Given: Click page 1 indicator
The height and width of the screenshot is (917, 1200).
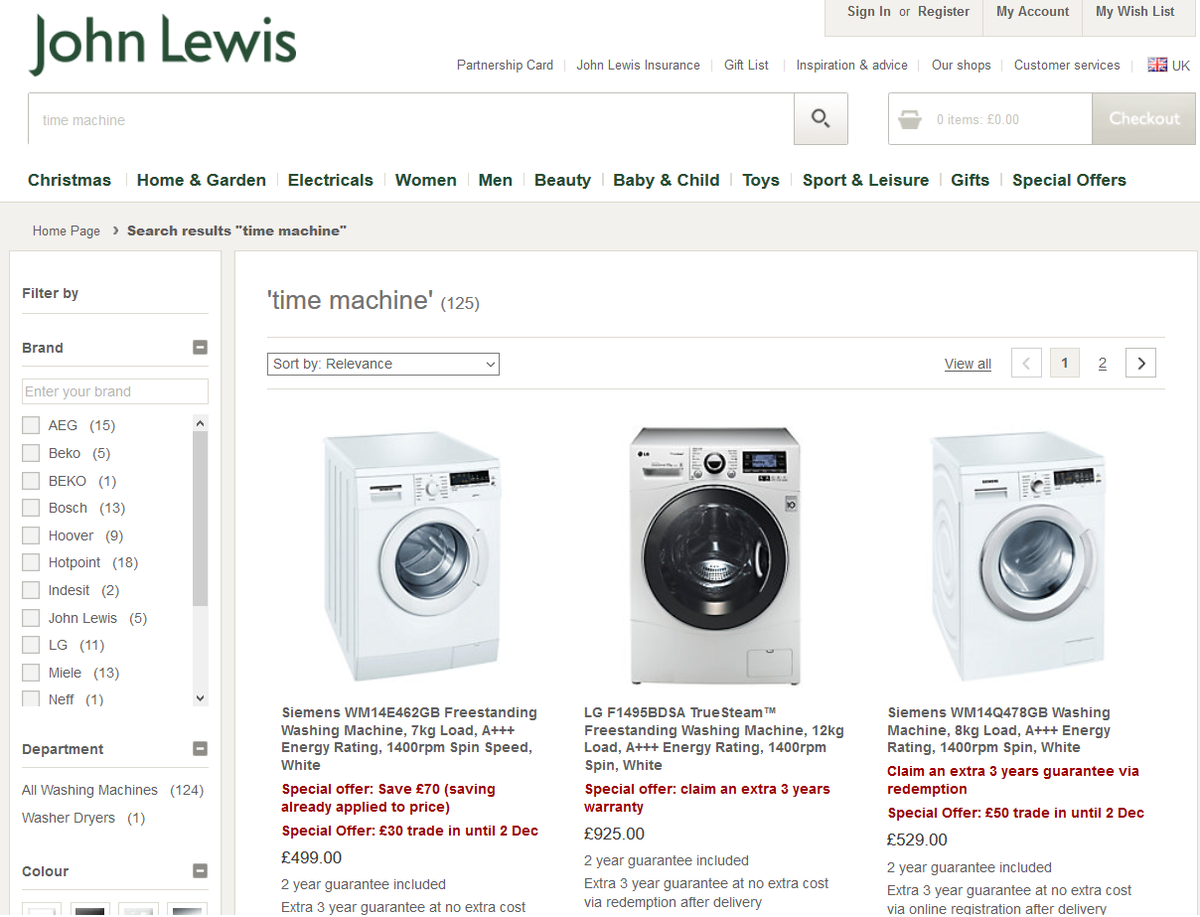Looking at the screenshot, I should coord(1064,363).
